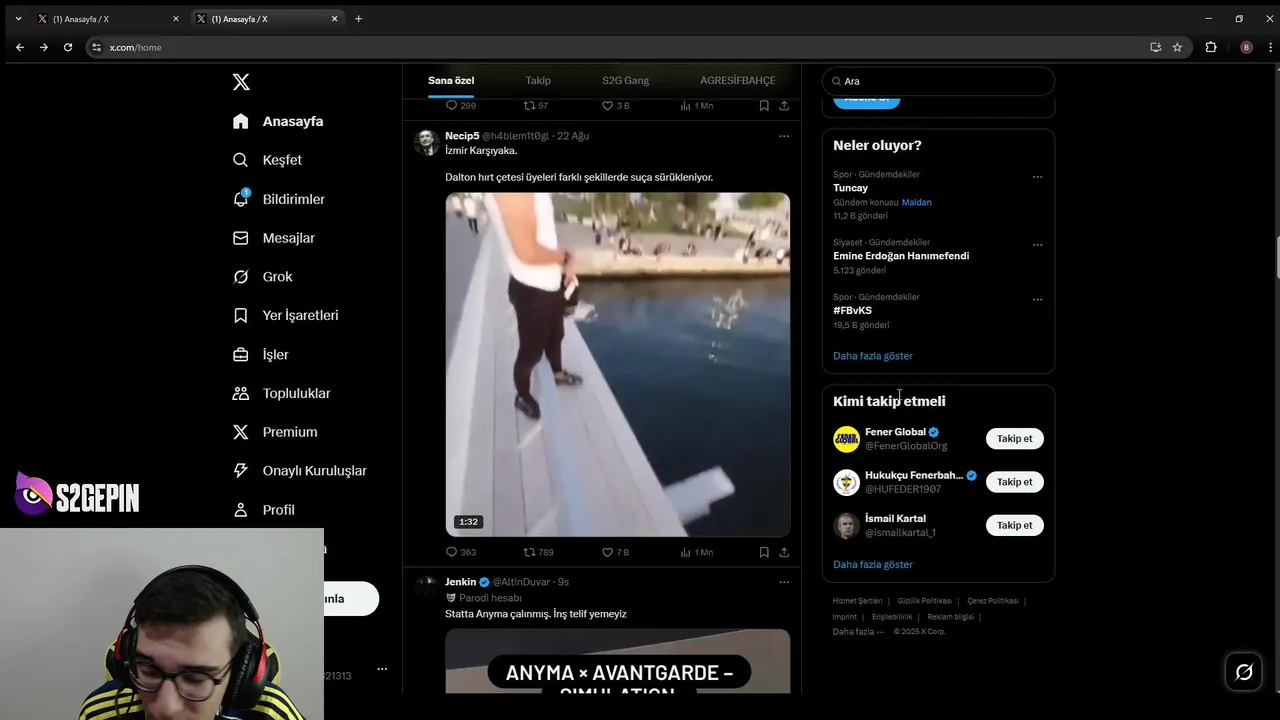Screen dimensions: 1280x720
Task: Open #FBvKS trending topic
Action: point(852,311)
